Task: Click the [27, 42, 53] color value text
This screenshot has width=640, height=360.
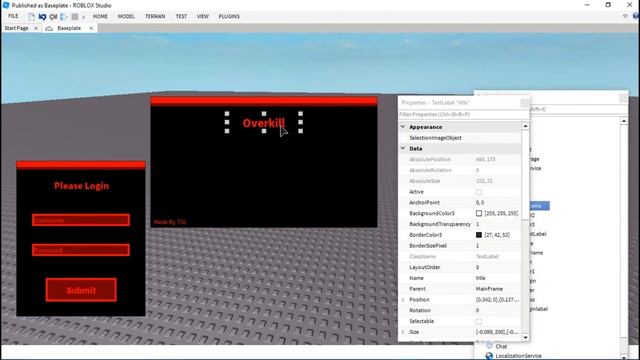Action: 497,235
